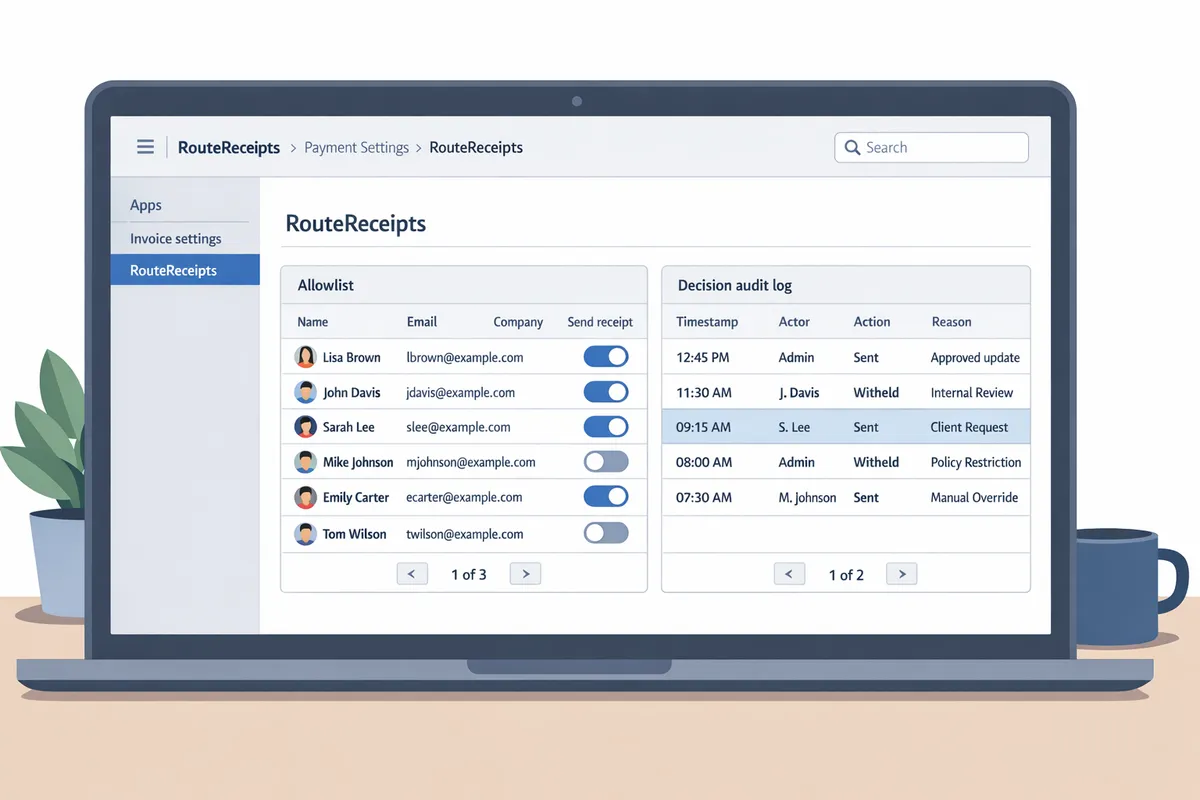Click the last RouteReceipts breadcrumb
The width and height of the screenshot is (1200, 800).
tap(476, 147)
